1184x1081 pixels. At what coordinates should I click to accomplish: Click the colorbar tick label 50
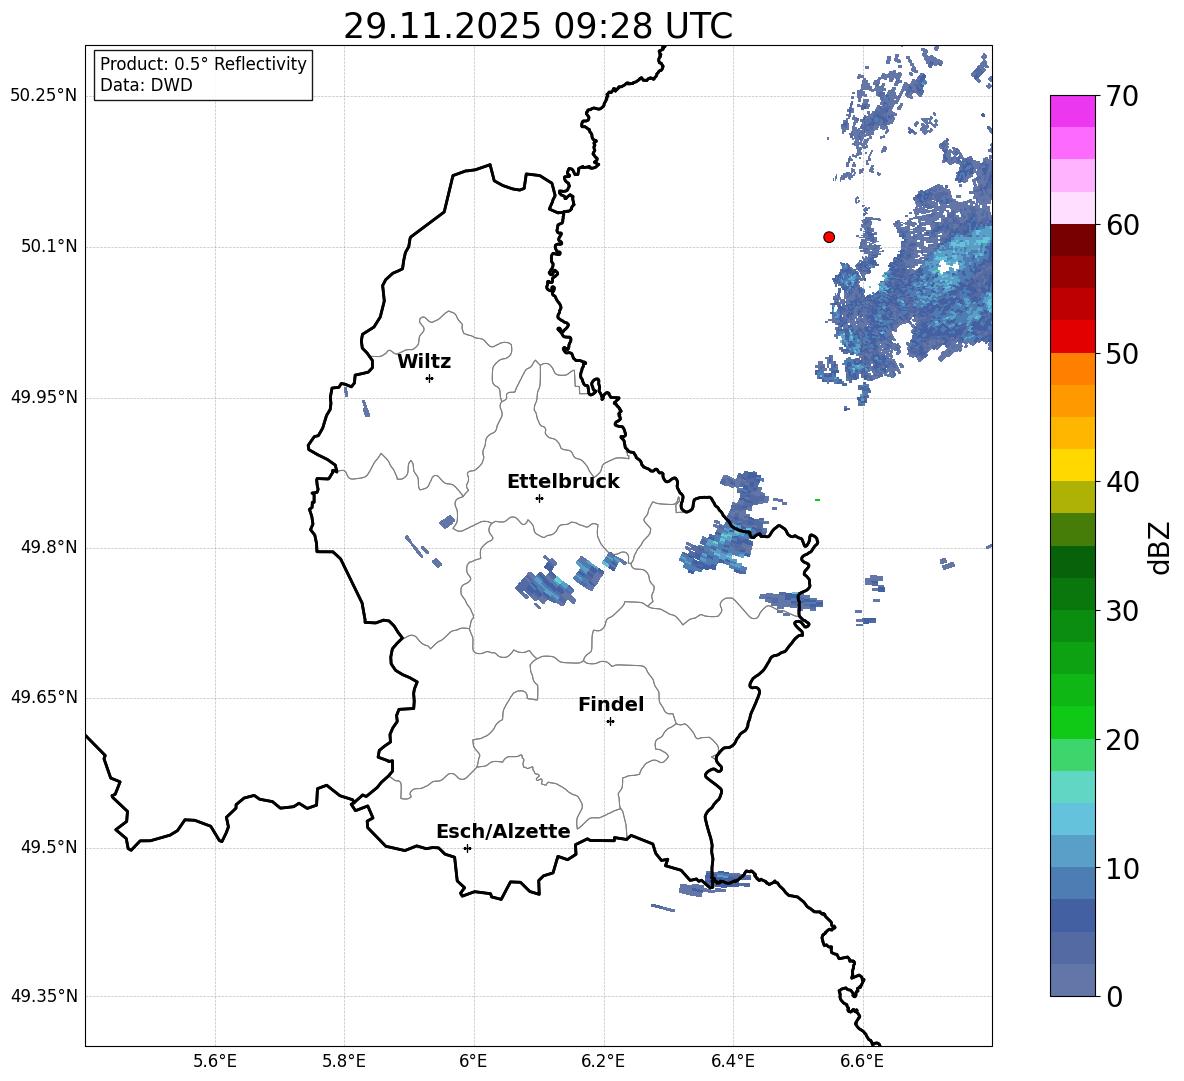(1122, 353)
